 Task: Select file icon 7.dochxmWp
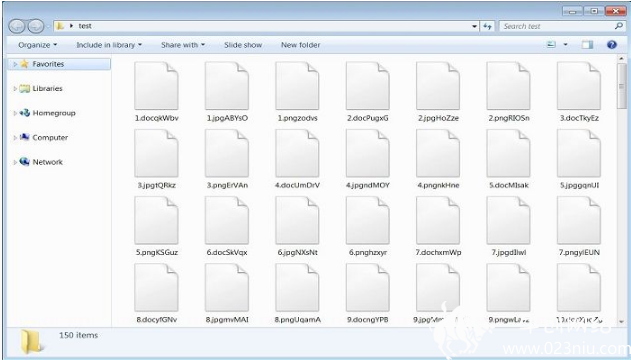pyautogui.click(x=438, y=220)
